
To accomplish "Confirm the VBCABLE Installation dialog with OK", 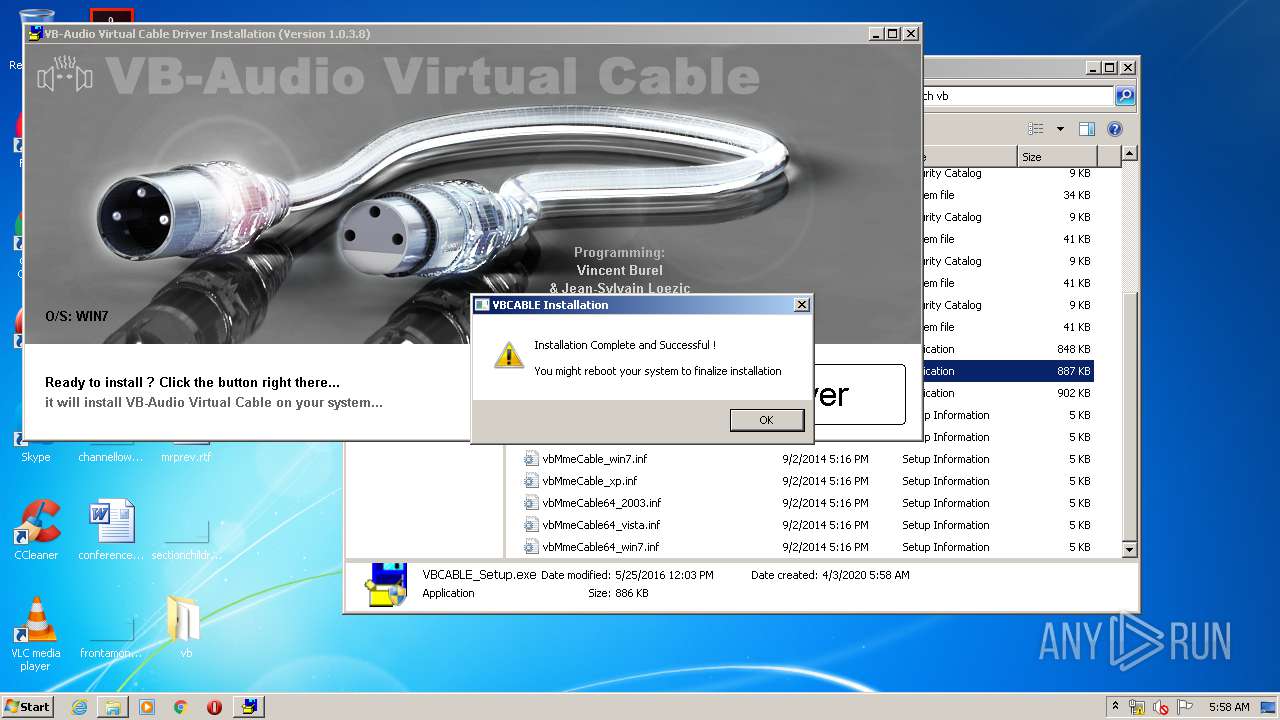I will pyautogui.click(x=766, y=420).
